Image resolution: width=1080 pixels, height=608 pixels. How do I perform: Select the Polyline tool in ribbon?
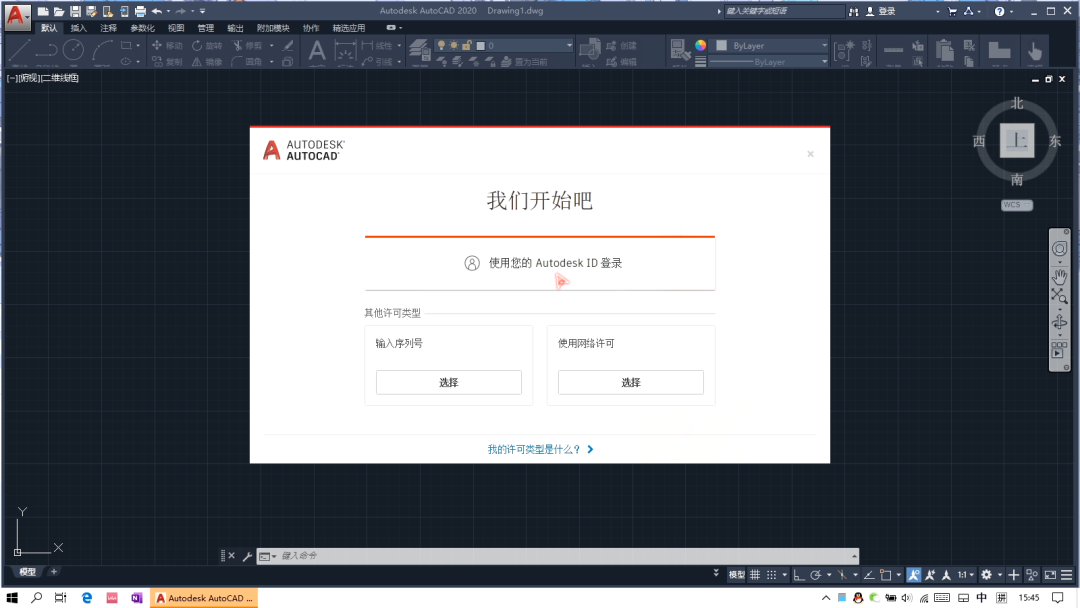[45, 51]
